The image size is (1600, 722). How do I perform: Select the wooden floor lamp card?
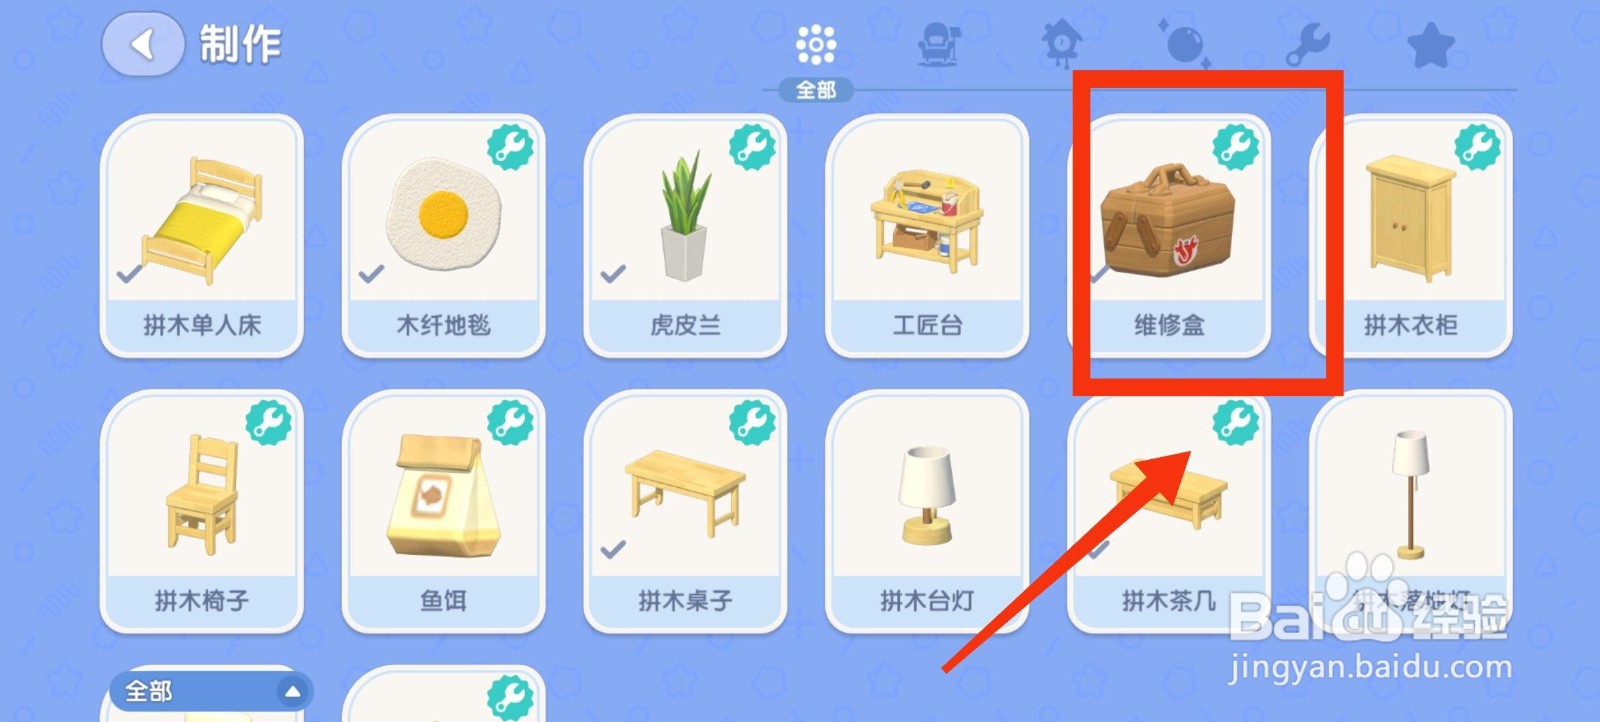[1411, 511]
